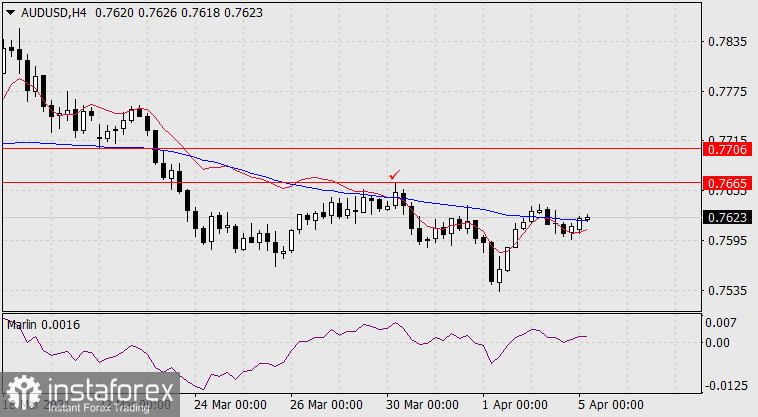
Task: Click the instaforex logo emblem
Action: 20,390
